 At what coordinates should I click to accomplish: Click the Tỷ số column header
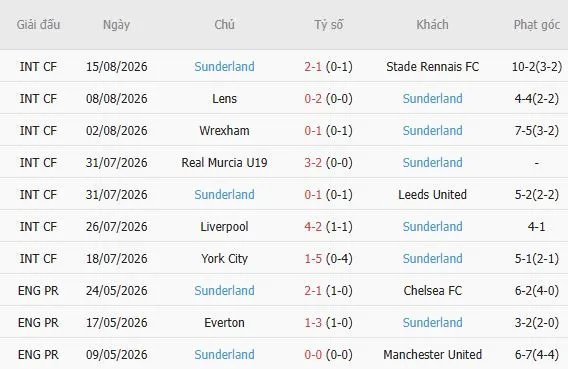pos(328,25)
